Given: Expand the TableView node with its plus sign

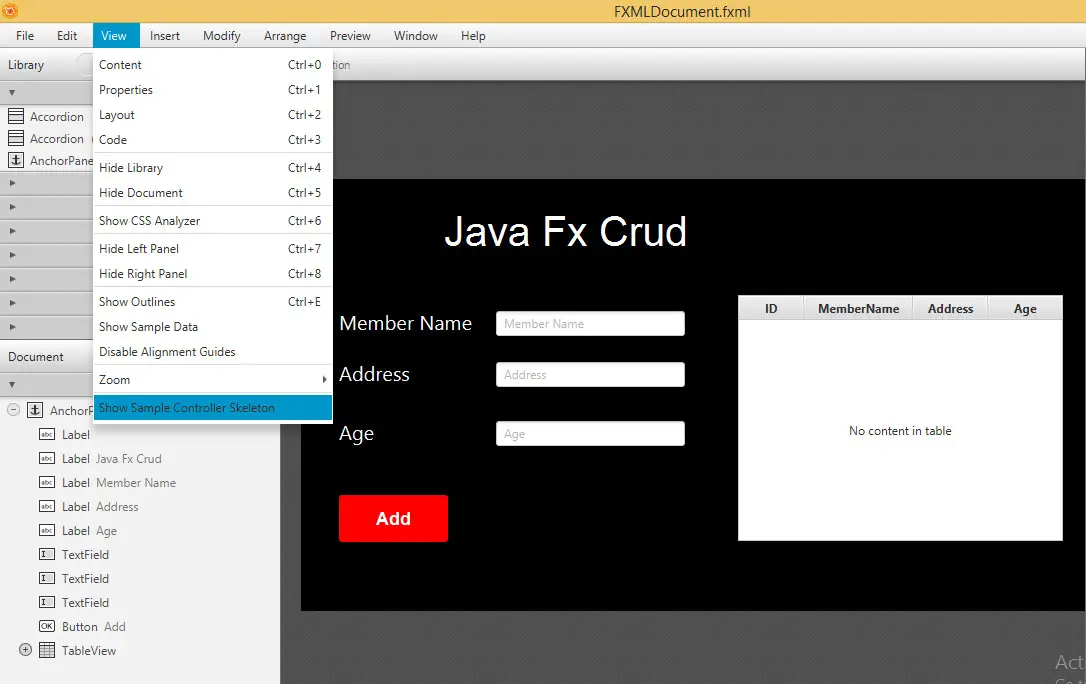Looking at the screenshot, I should click(x=23, y=650).
